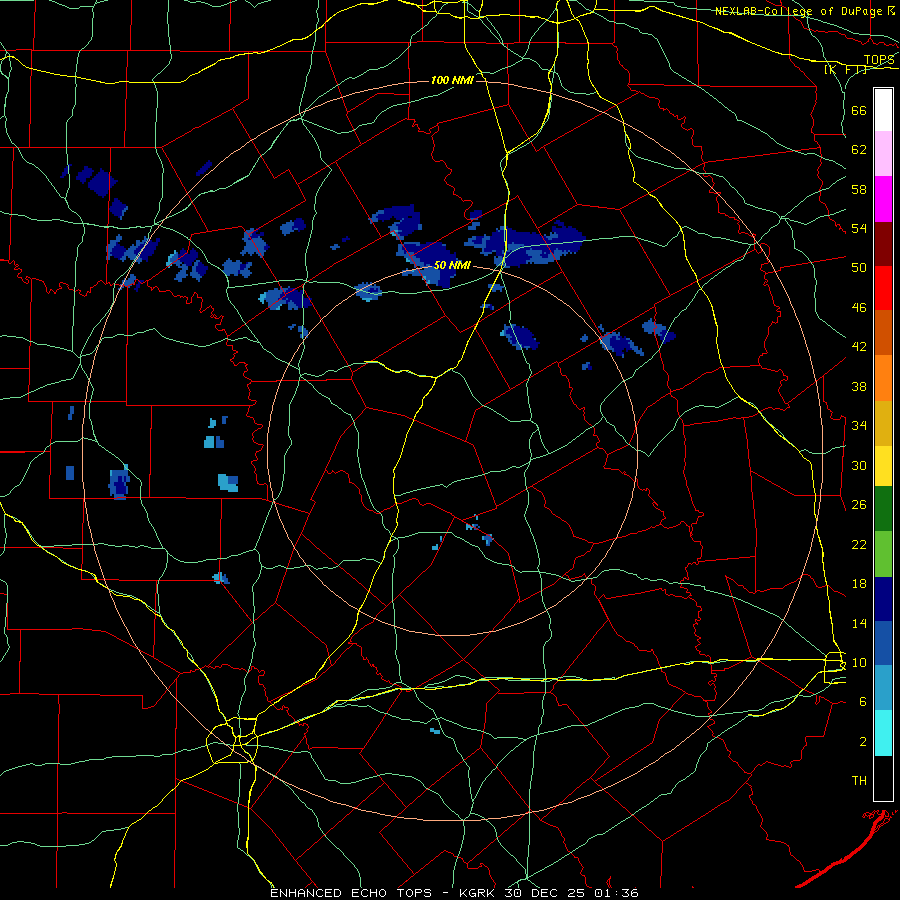Click the "NEXLAB-College of DuPage" header text
The image size is (900, 900).
(x=799, y=11)
